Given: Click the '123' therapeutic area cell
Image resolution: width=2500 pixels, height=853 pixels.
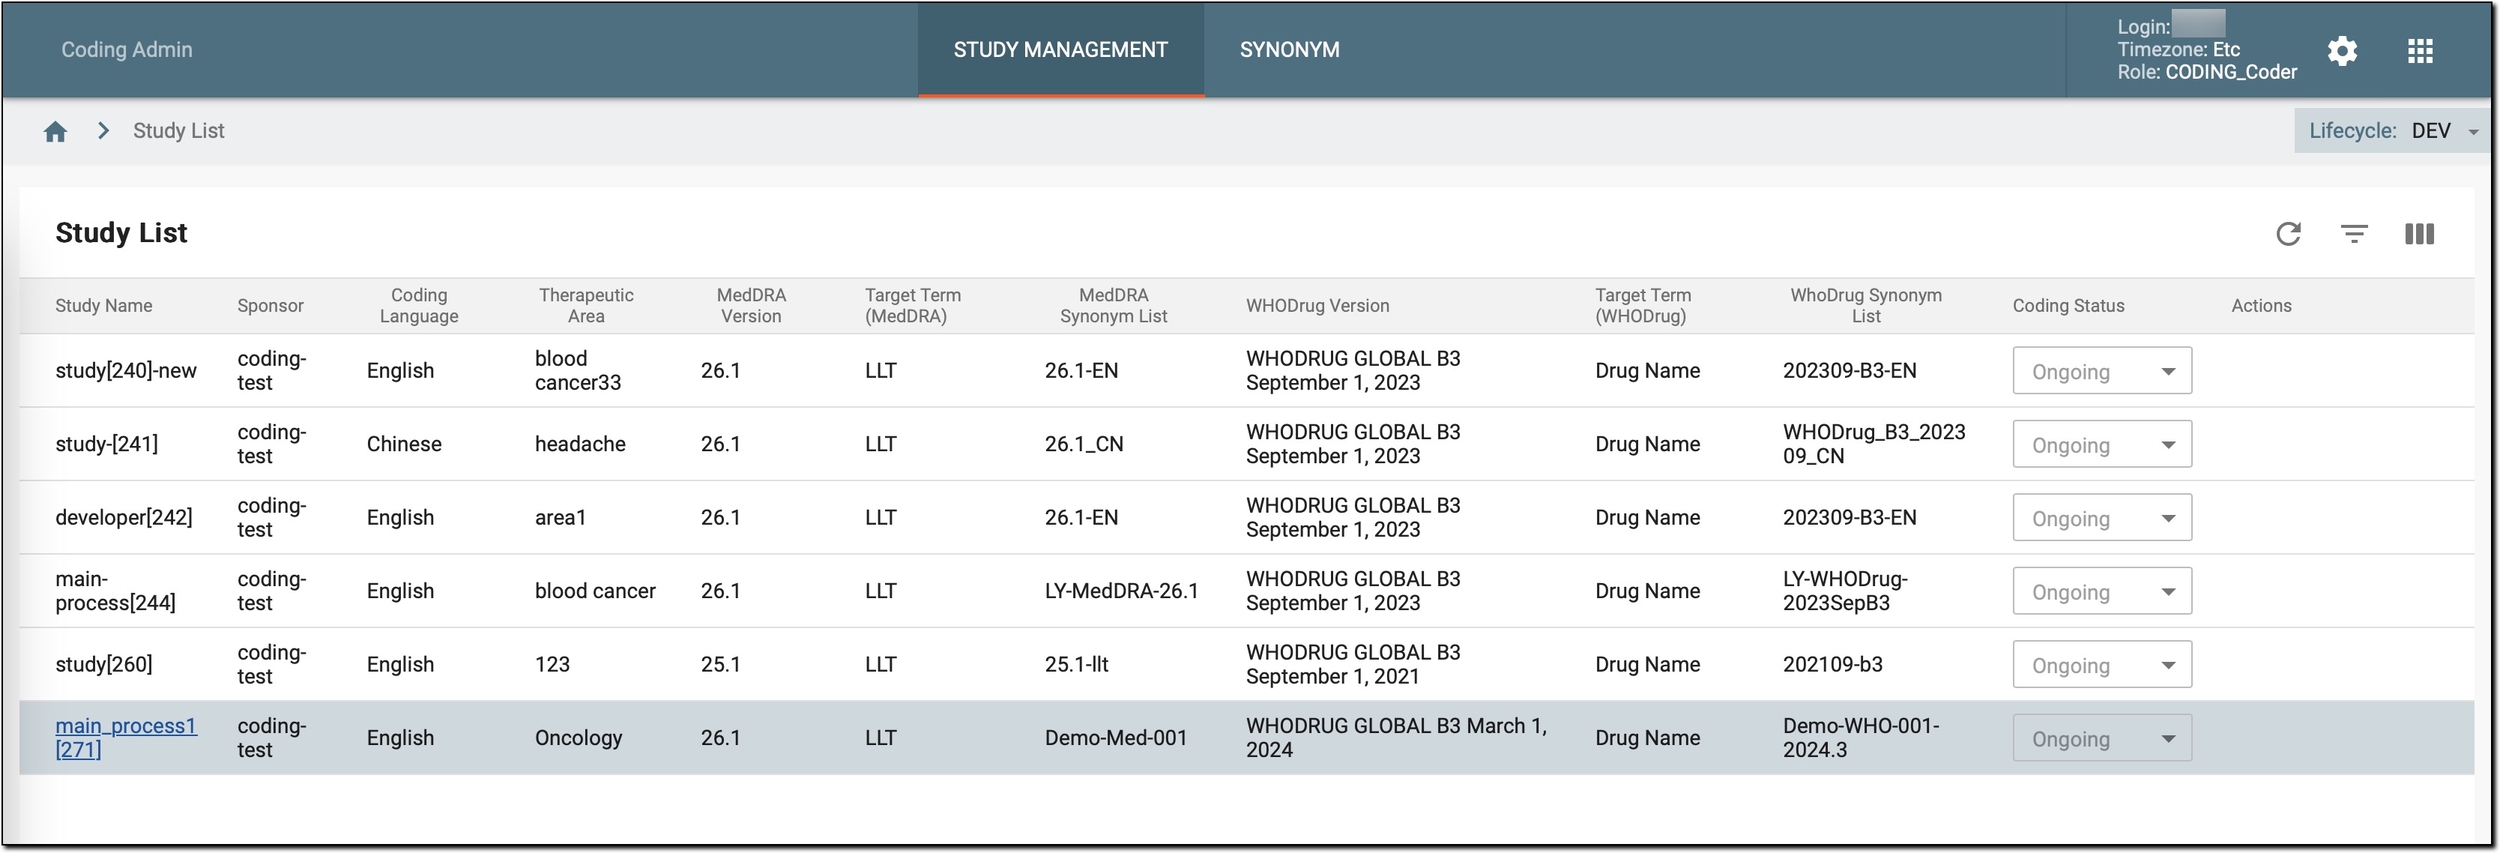Looking at the screenshot, I should 552,665.
